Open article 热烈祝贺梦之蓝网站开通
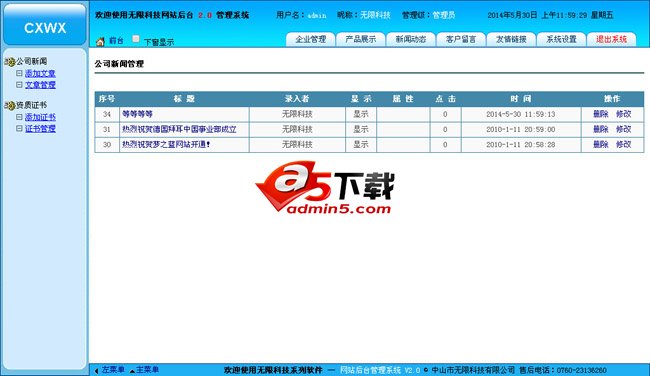650x376 pixels. 166,144
